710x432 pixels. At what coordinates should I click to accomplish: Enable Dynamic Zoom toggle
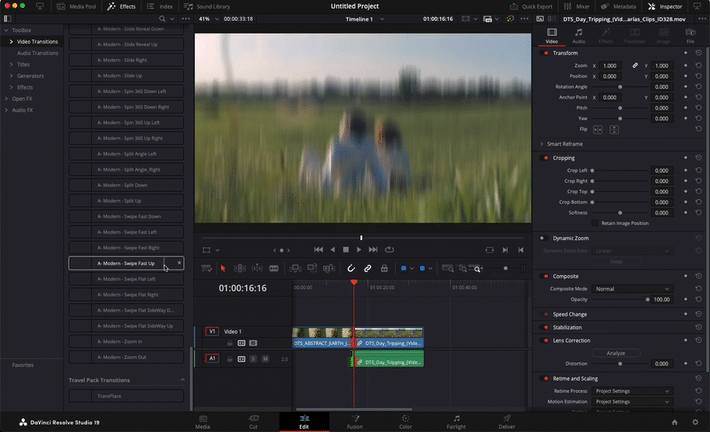pyautogui.click(x=542, y=238)
